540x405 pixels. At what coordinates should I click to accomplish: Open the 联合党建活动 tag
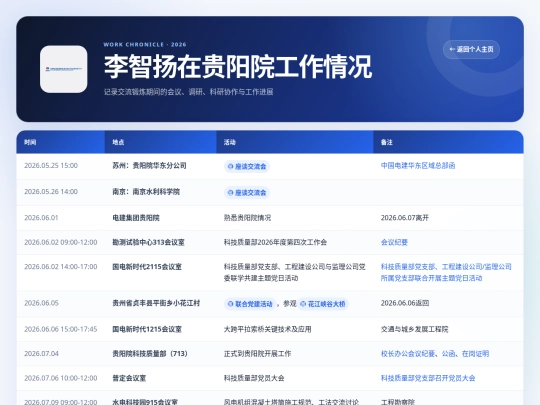(250, 304)
